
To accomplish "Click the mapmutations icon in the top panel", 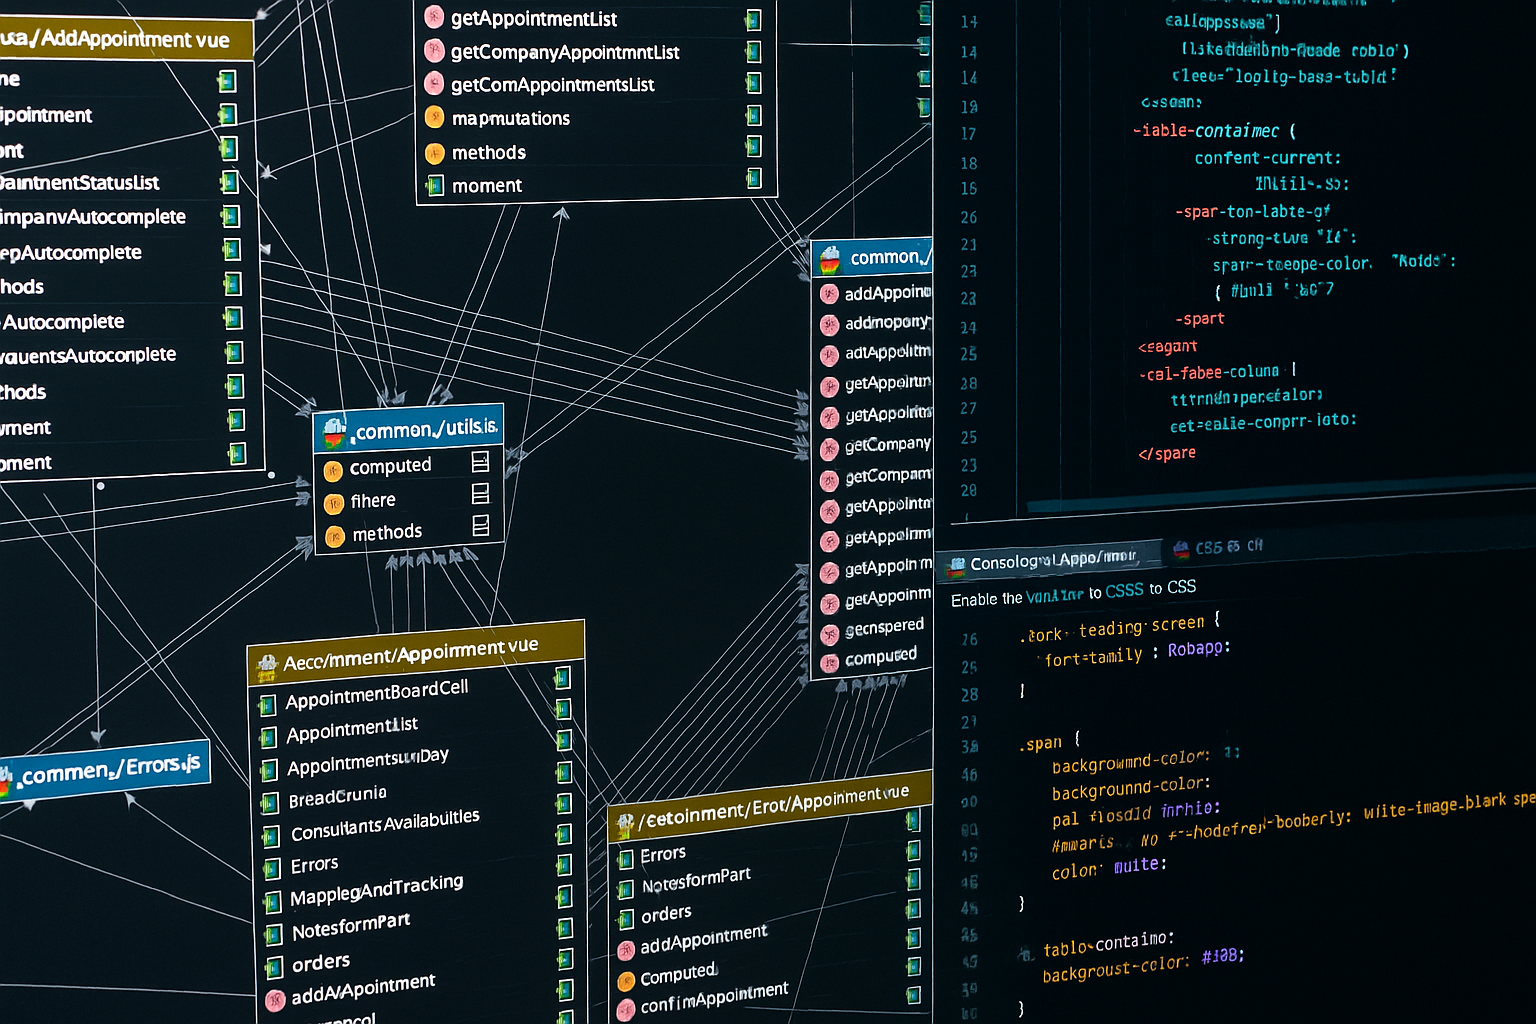I will (434, 117).
